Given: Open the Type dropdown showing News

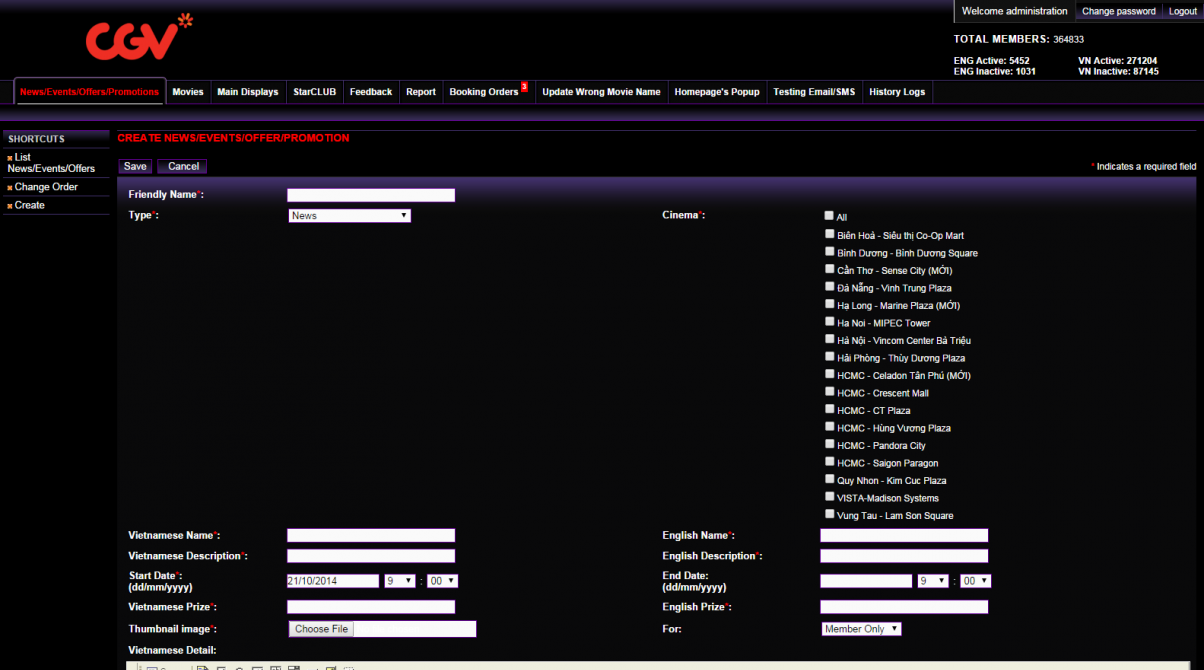Looking at the screenshot, I should (x=349, y=215).
